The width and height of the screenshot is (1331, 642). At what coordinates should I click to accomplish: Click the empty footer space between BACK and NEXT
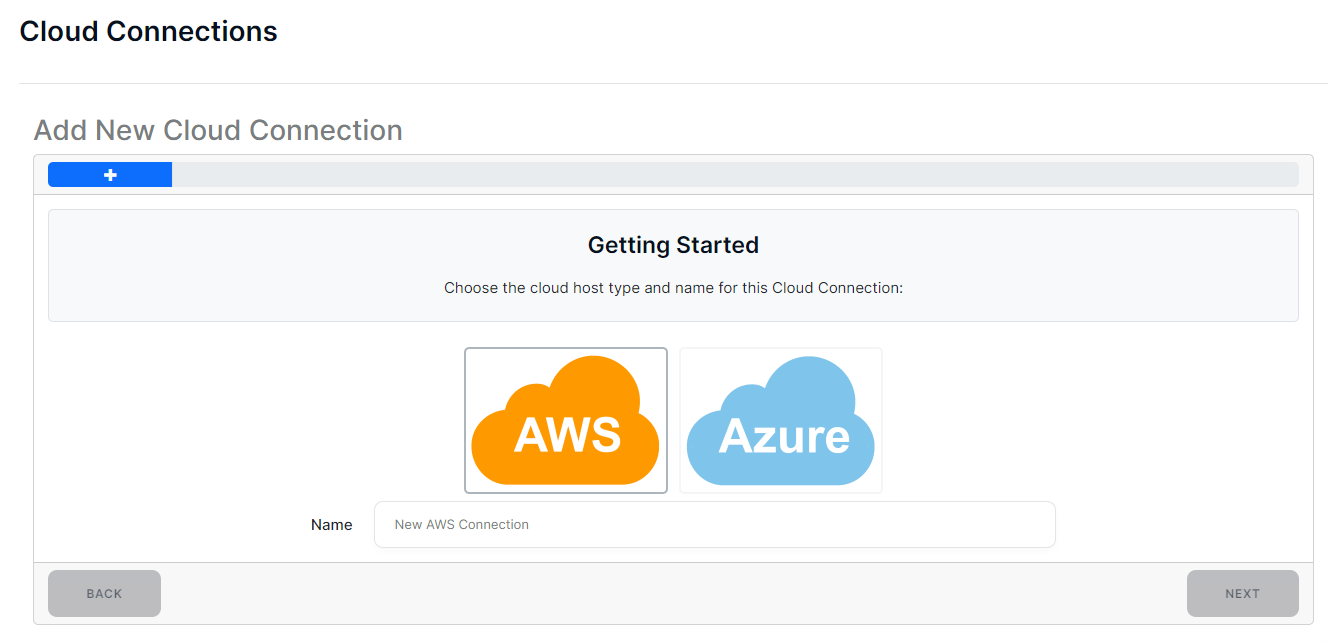pos(673,593)
